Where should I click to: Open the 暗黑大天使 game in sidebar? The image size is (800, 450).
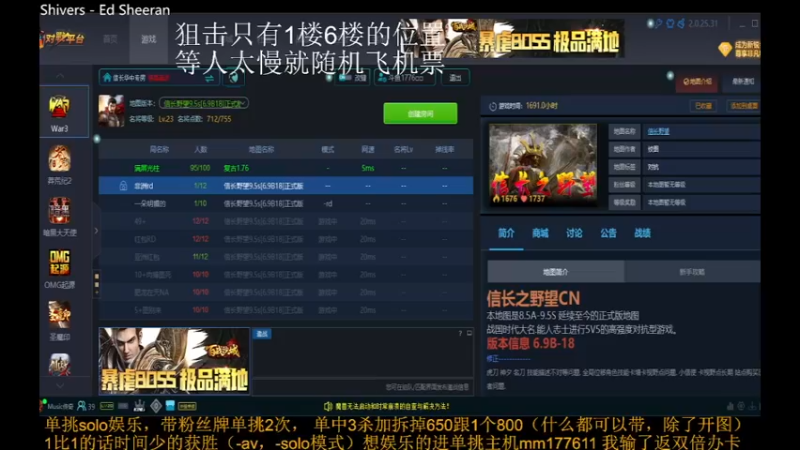coord(59,211)
